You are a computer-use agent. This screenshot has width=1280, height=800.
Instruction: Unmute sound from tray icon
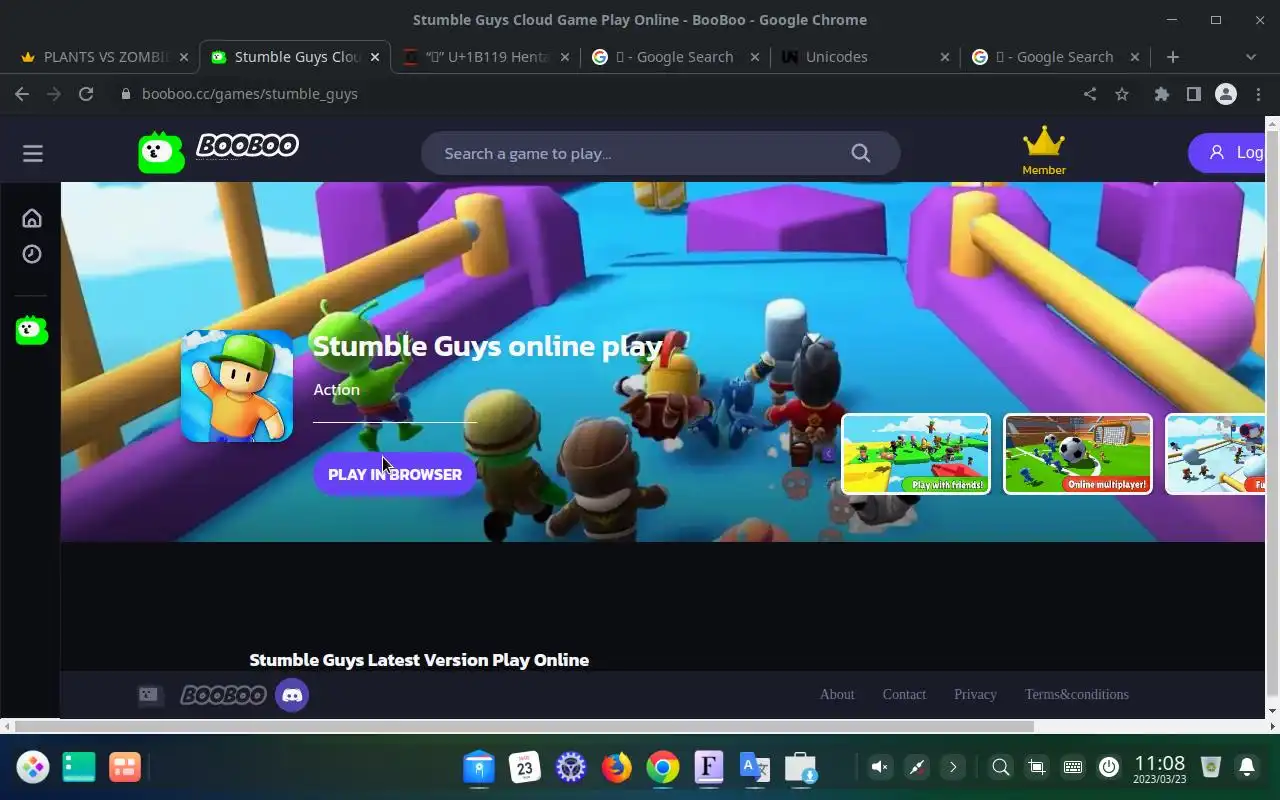[x=879, y=767]
